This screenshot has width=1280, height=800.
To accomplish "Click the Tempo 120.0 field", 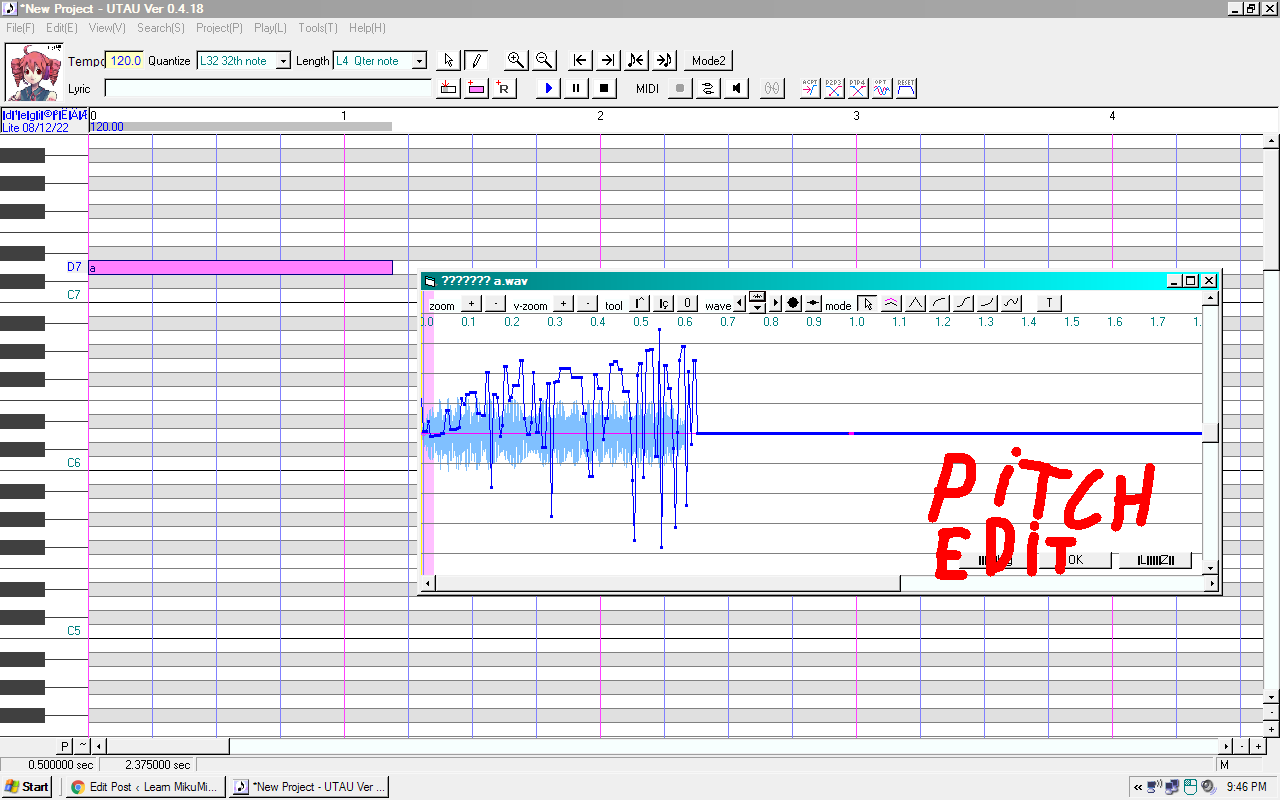I will tap(125, 61).
